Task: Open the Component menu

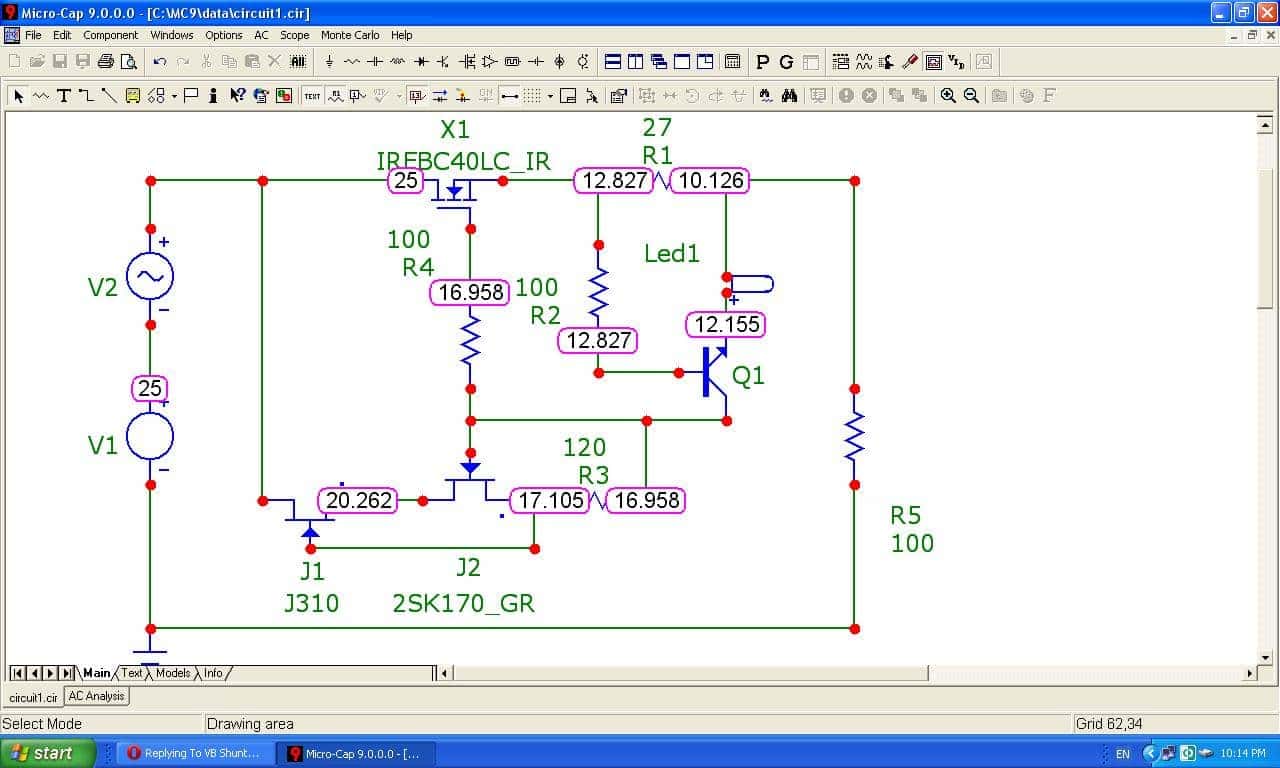Action: [x=110, y=35]
